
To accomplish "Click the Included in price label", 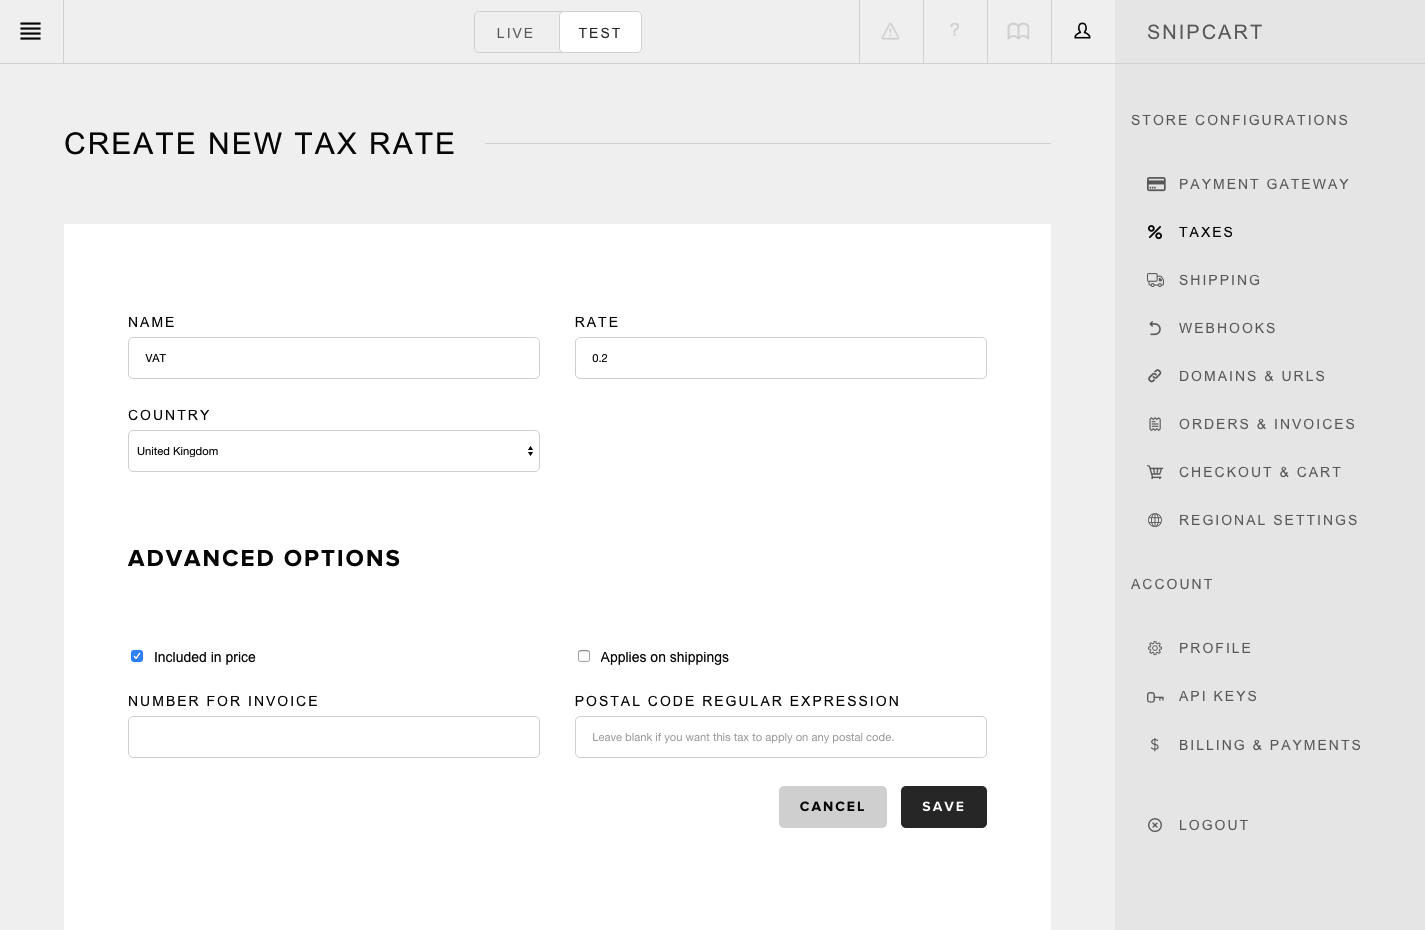I will pyautogui.click(x=205, y=657).
